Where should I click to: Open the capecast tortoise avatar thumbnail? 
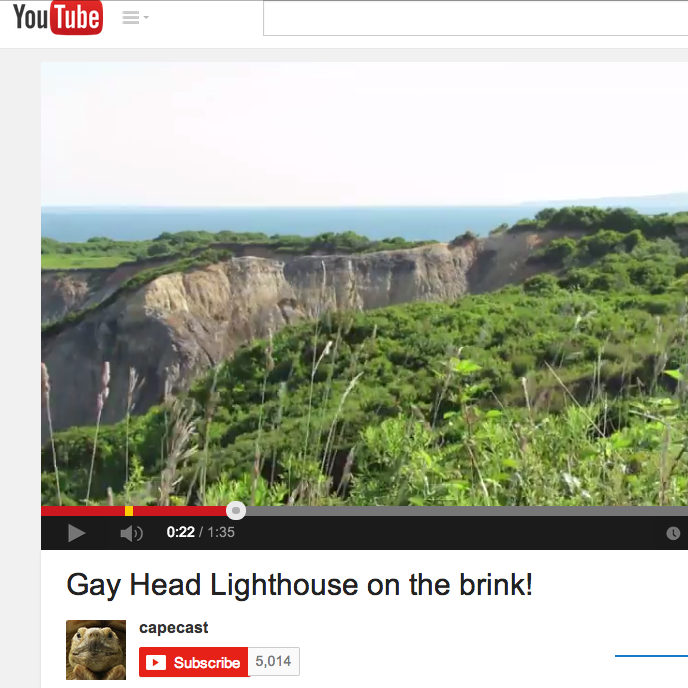[96, 650]
